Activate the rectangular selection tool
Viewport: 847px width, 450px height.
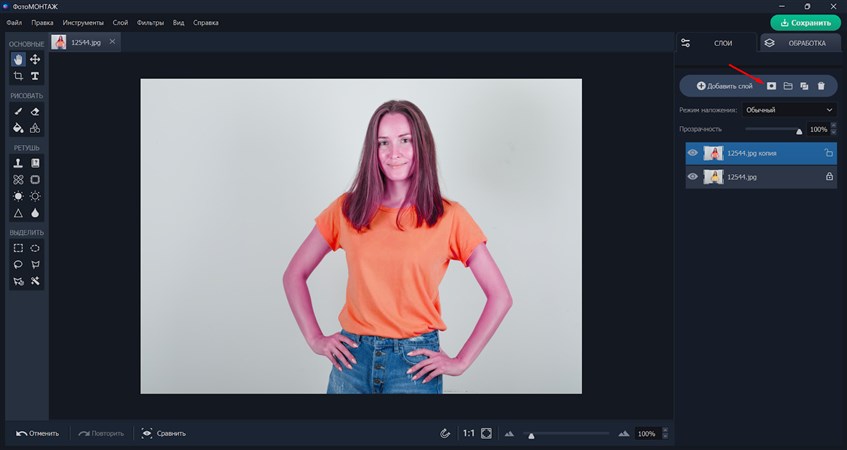(x=18, y=248)
